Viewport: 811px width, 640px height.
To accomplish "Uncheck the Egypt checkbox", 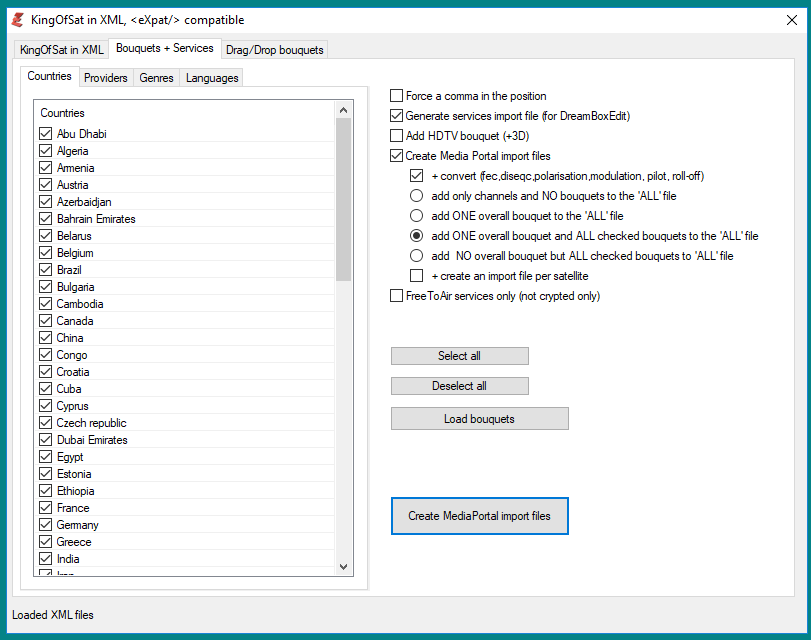I will [x=46, y=457].
